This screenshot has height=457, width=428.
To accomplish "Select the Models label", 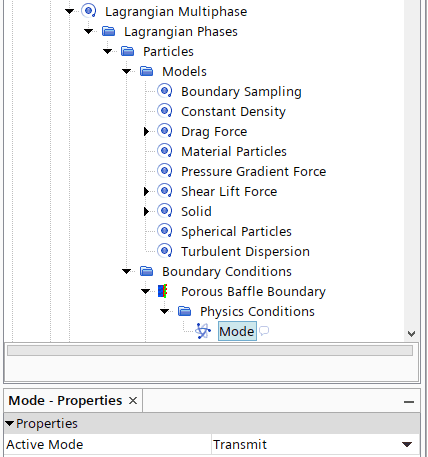I will (184, 72).
